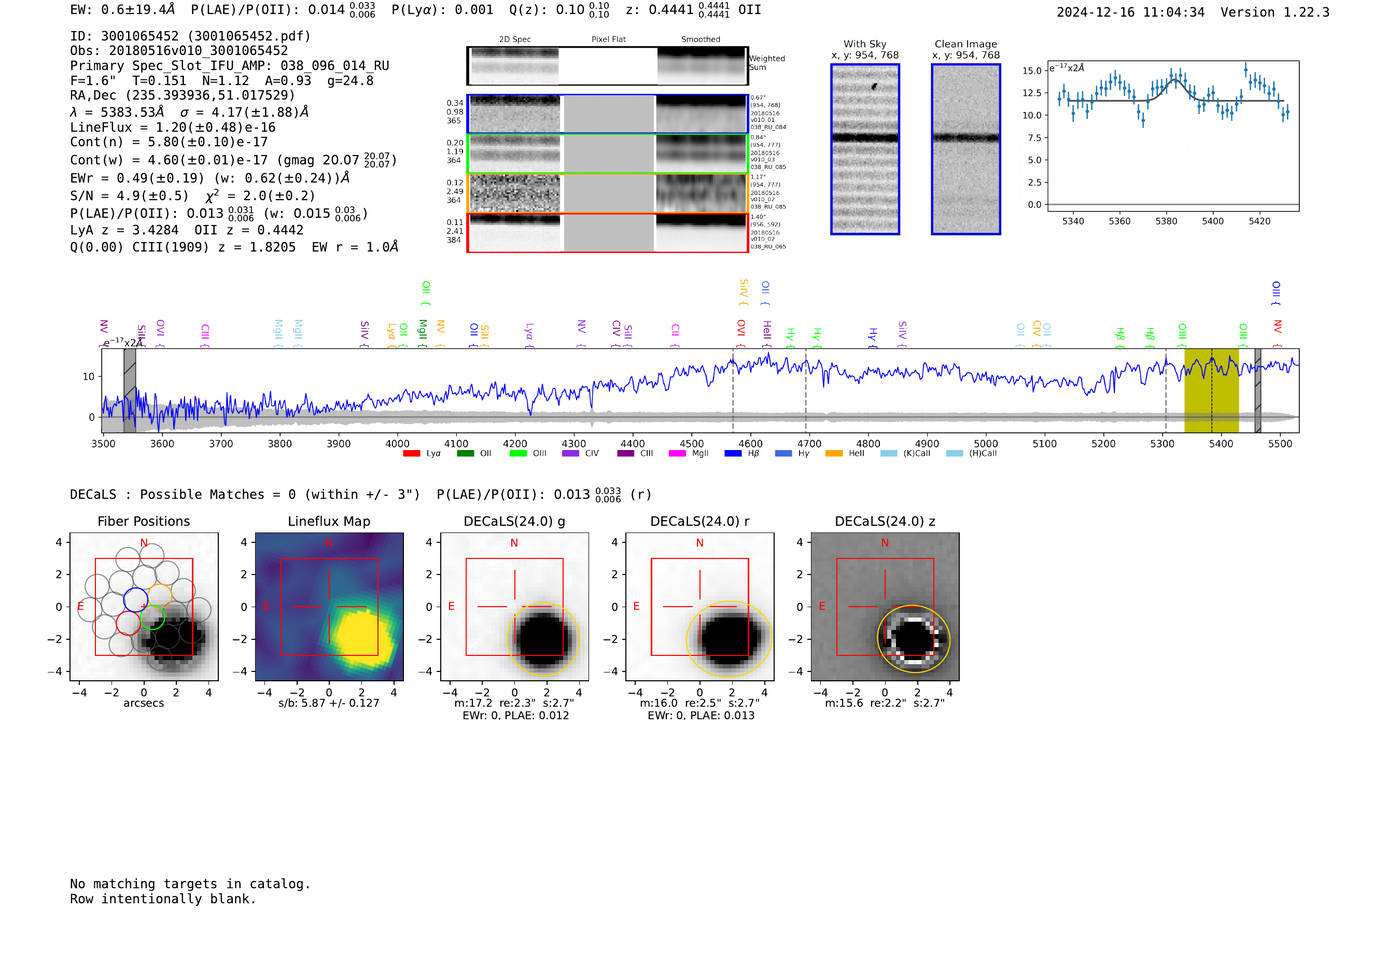Click the dark green OII legend swatch
Image resolution: width=1400 pixels, height=953 pixels.
465,454
